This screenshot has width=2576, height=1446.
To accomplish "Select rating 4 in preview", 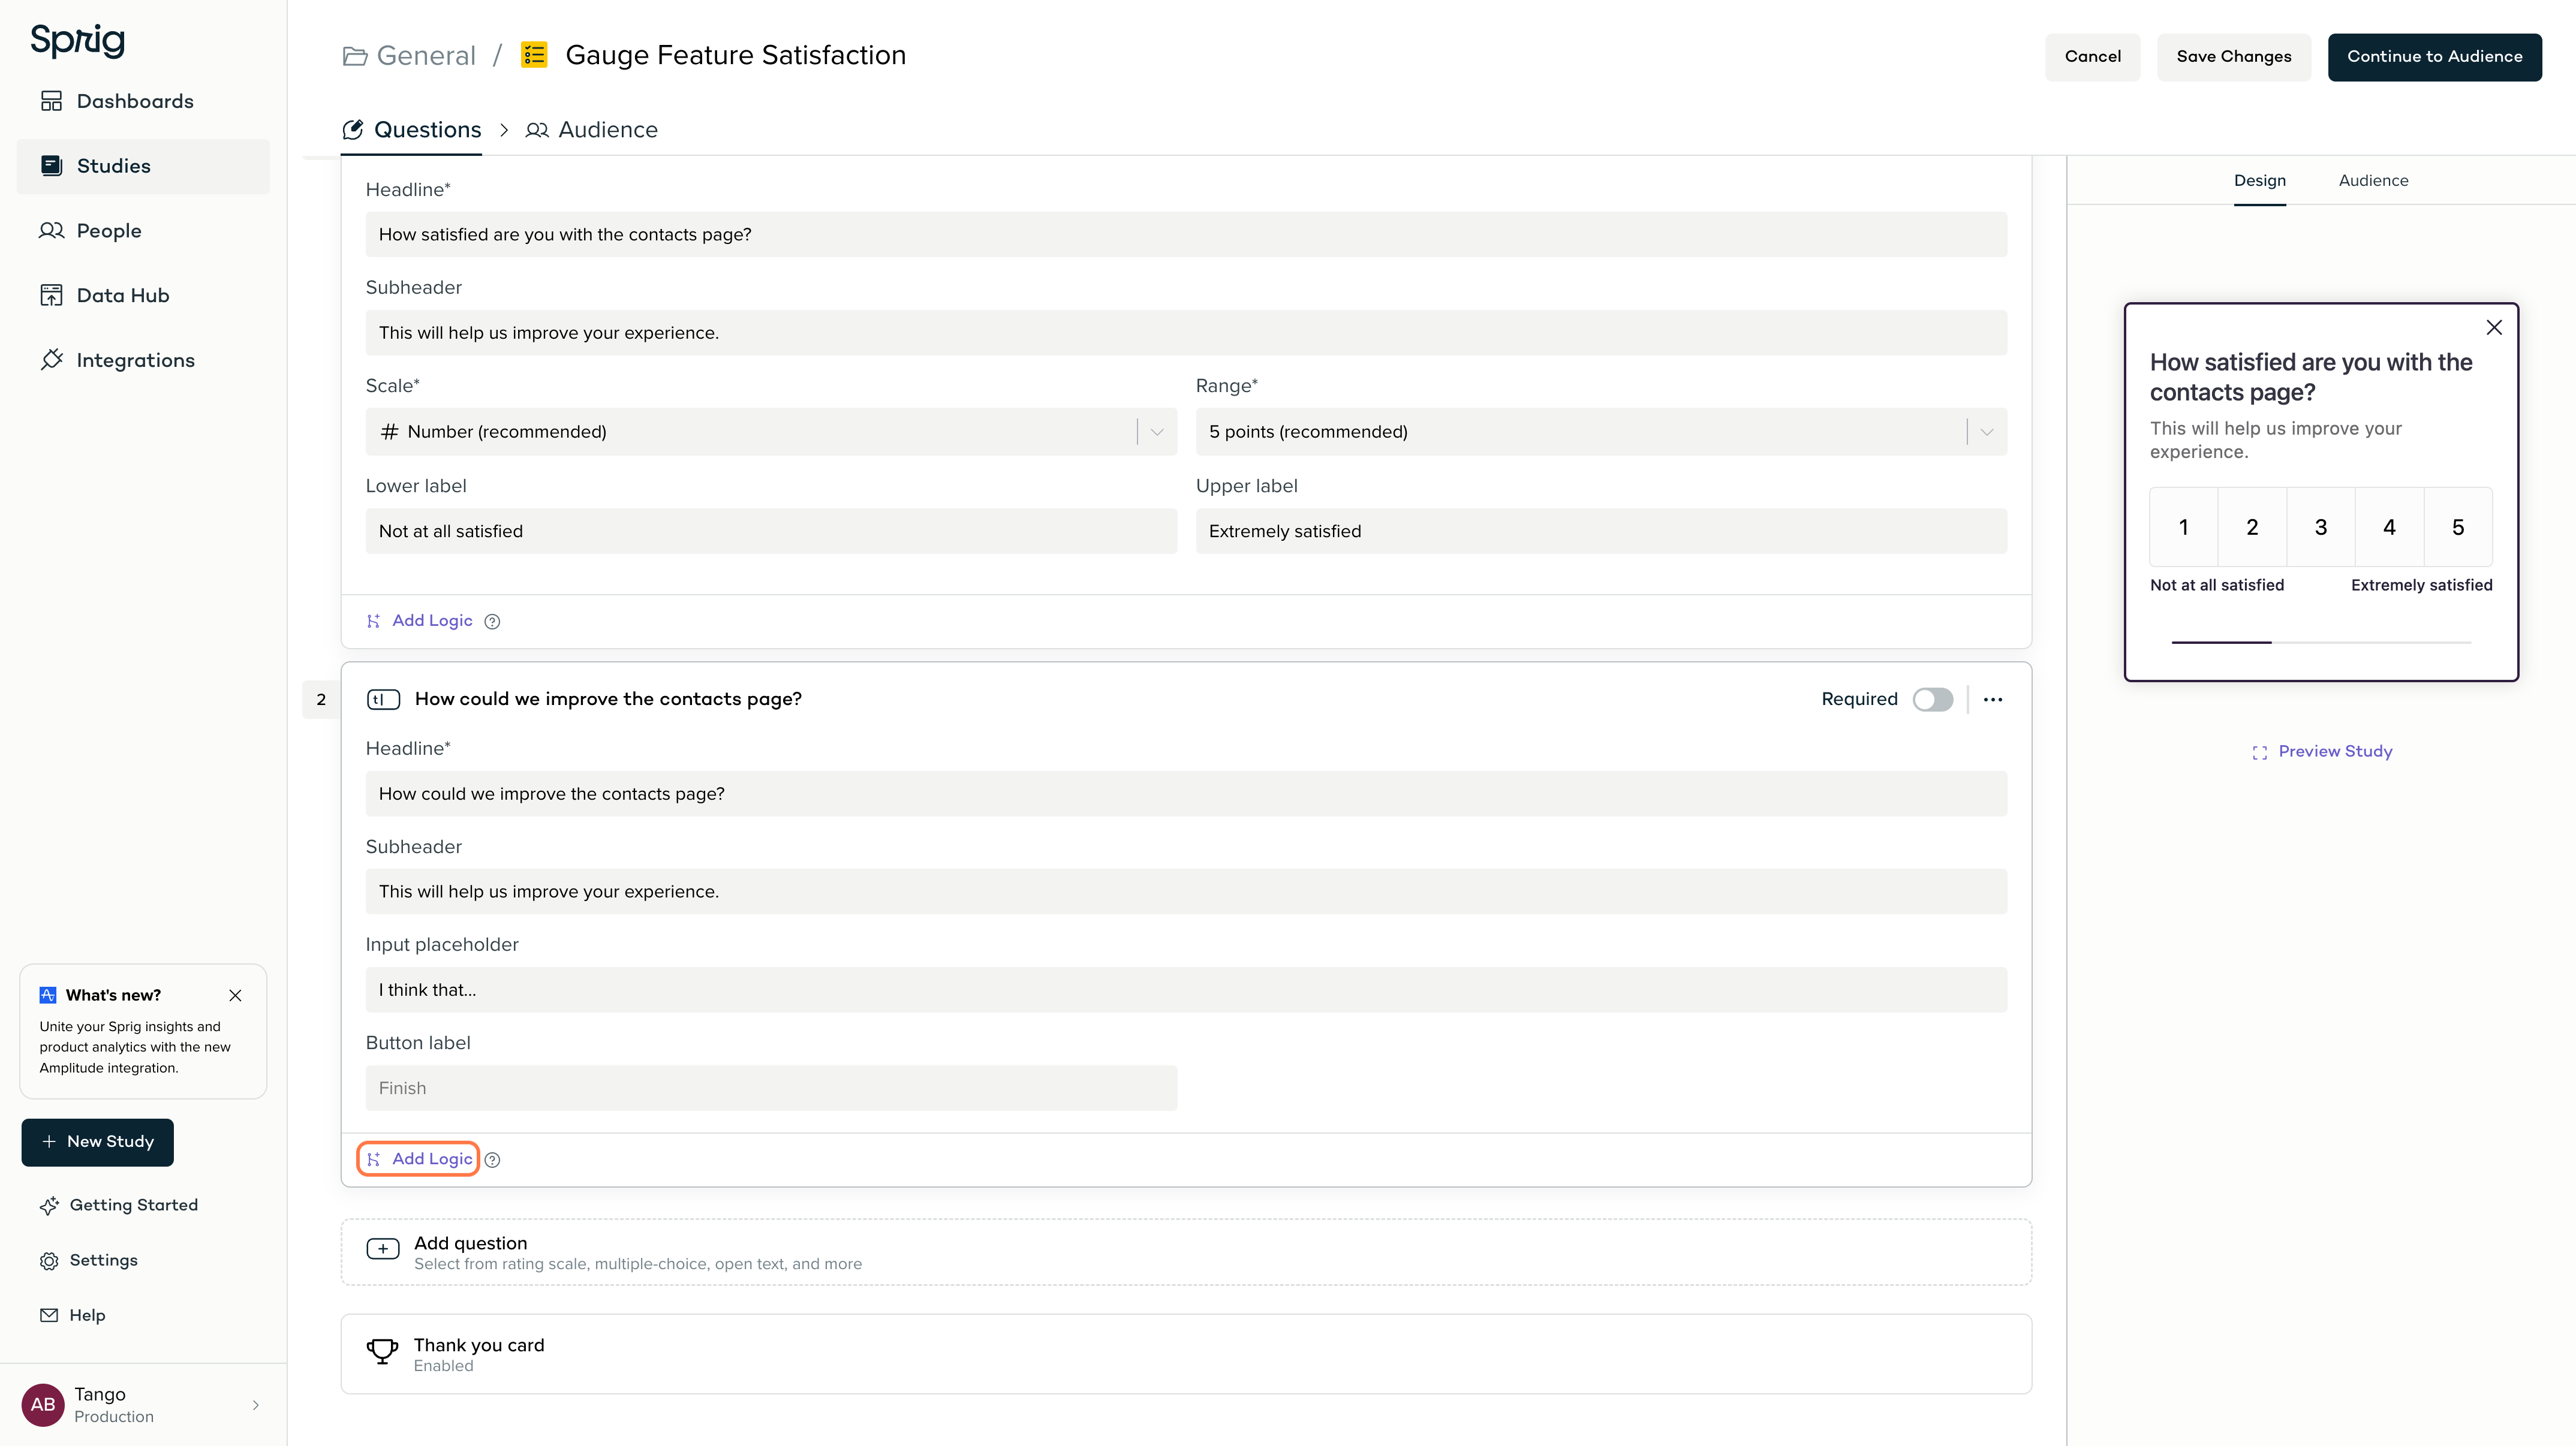I will pos(2389,527).
